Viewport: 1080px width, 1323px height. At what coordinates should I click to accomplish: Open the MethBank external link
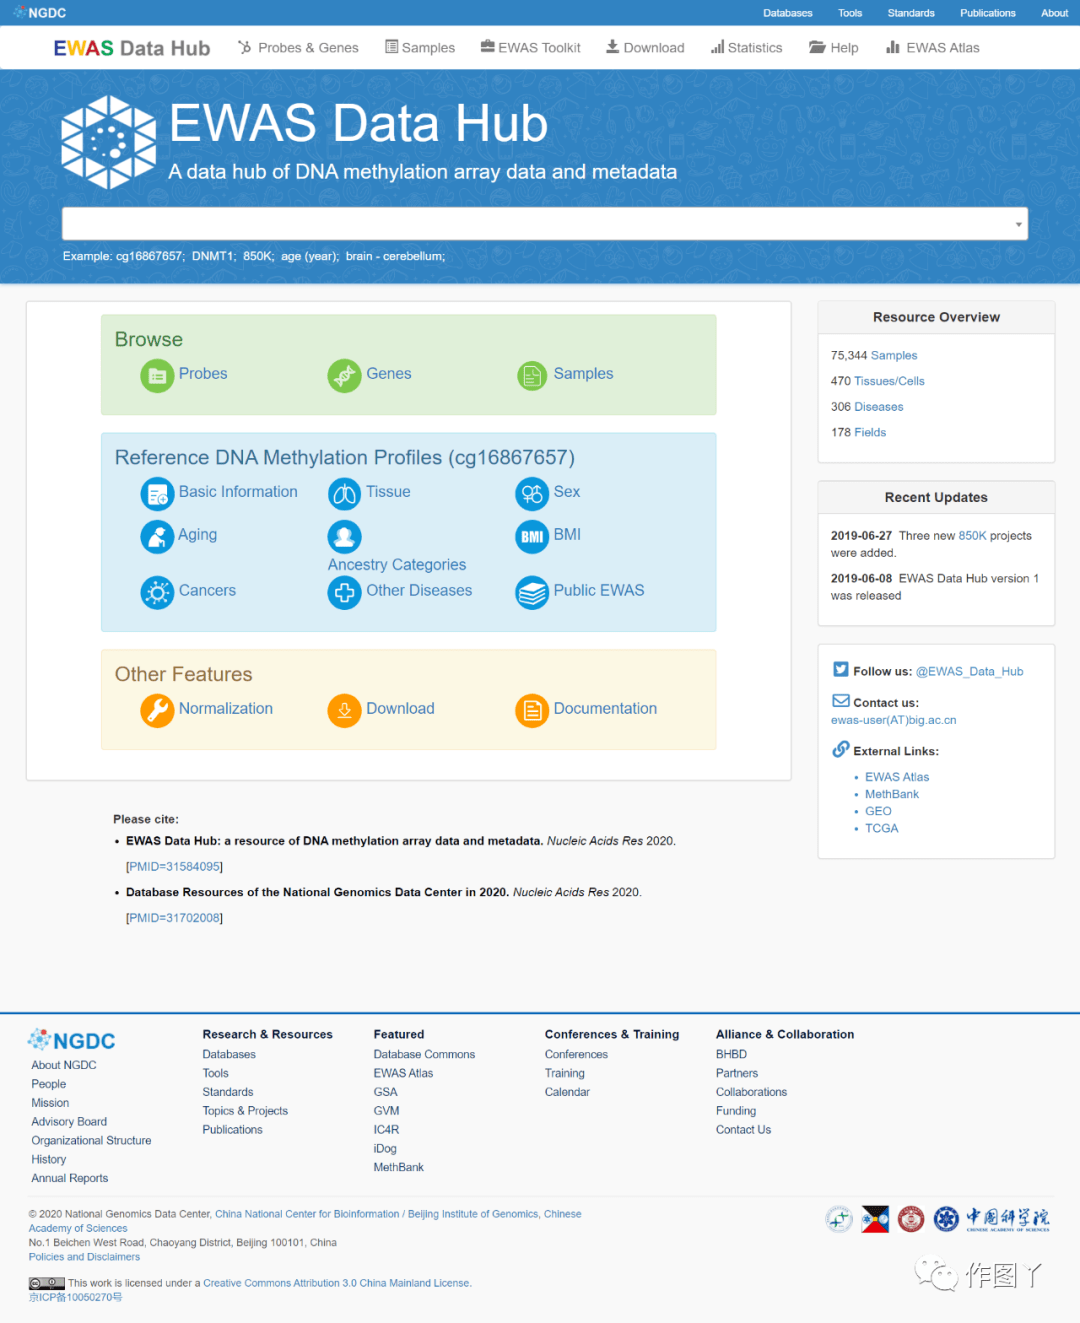point(891,794)
